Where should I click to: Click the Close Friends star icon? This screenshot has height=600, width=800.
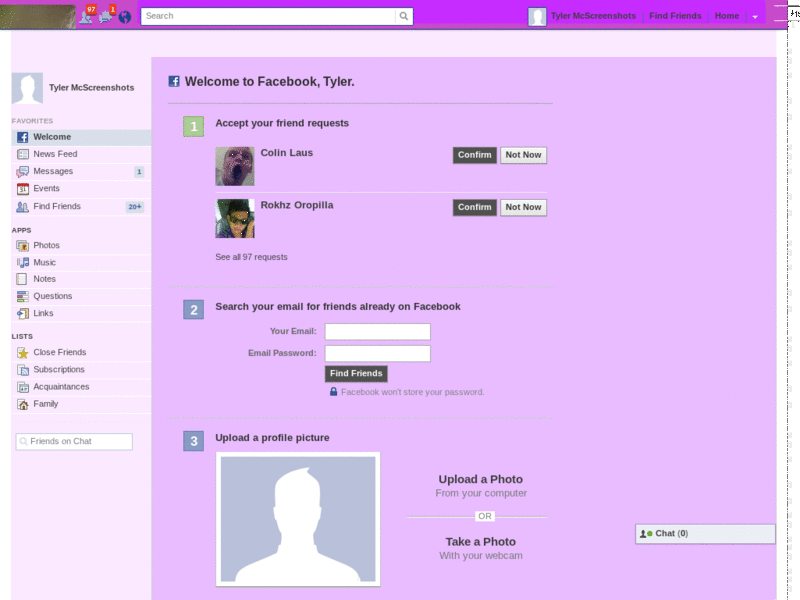click(22, 353)
